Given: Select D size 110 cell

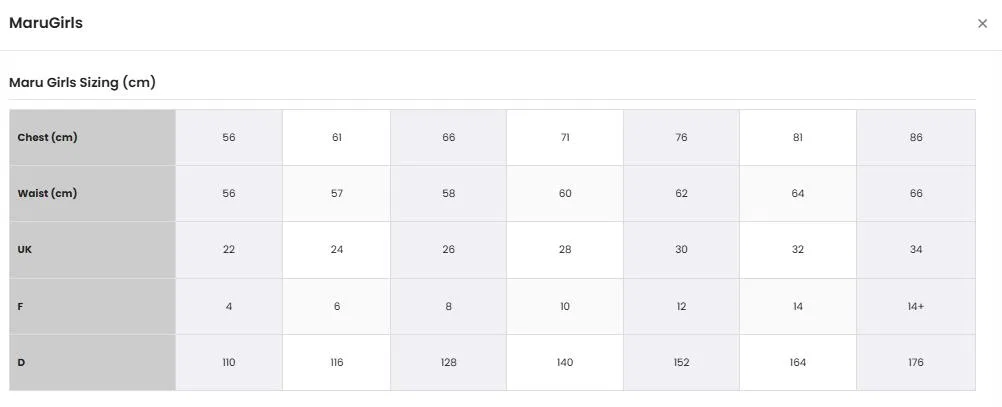Looking at the screenshot, I should [x=229, y=362].
